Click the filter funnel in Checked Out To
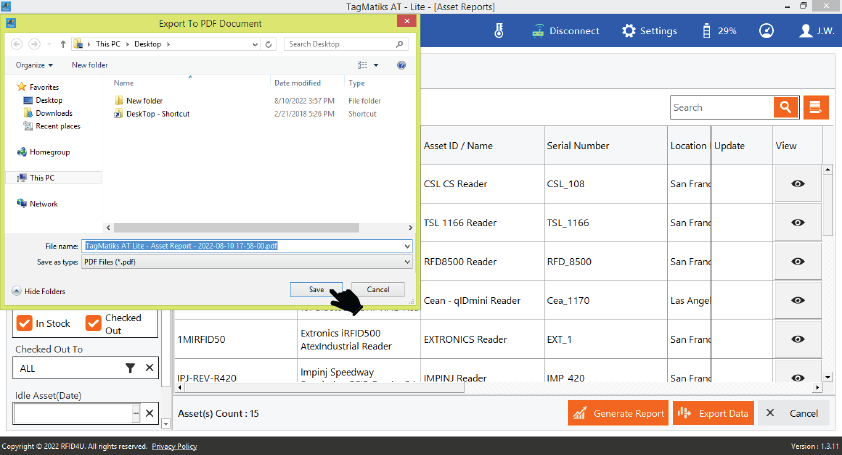The image size is (842, 455). [x=130, y=368]
